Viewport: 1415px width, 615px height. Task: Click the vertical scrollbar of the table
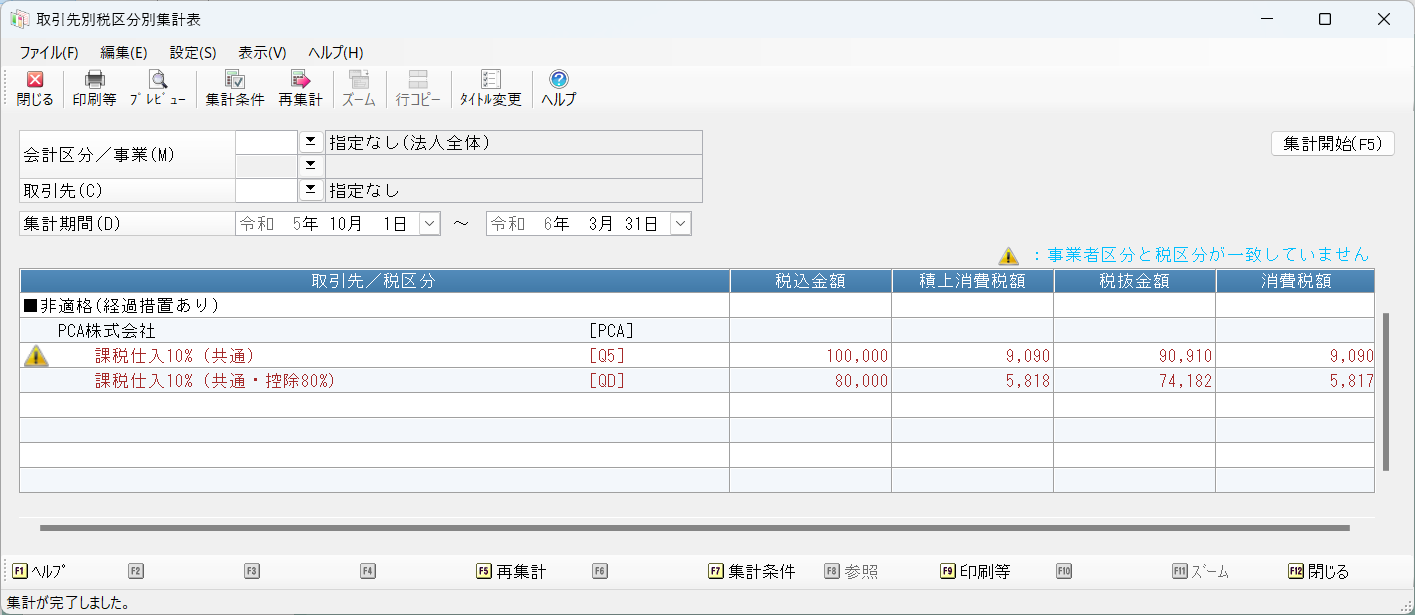pyautogui.click(x=1386, y=390)
